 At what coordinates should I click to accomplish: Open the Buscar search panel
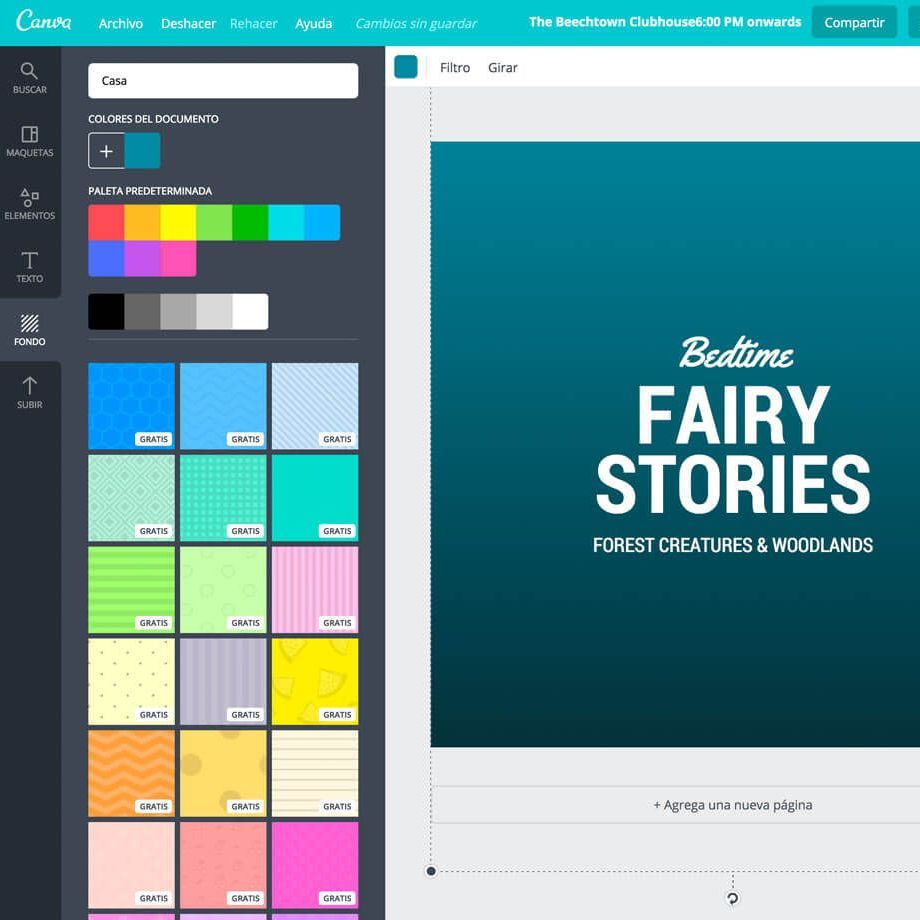point(29,80)
